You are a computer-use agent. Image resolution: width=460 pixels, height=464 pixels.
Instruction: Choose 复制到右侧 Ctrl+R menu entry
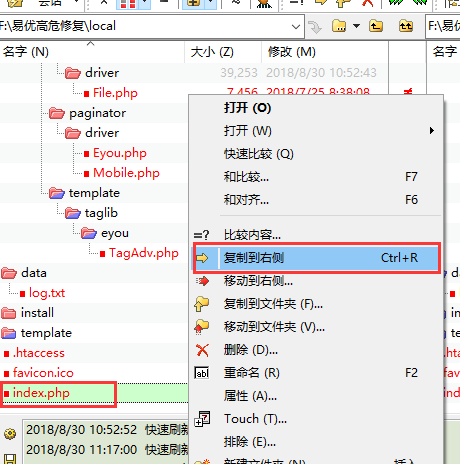click(317, 258)
